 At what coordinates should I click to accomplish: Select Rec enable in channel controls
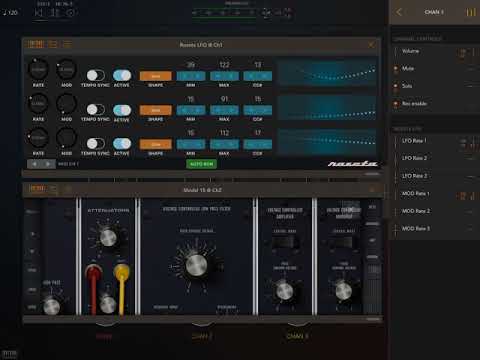[435, 104]
